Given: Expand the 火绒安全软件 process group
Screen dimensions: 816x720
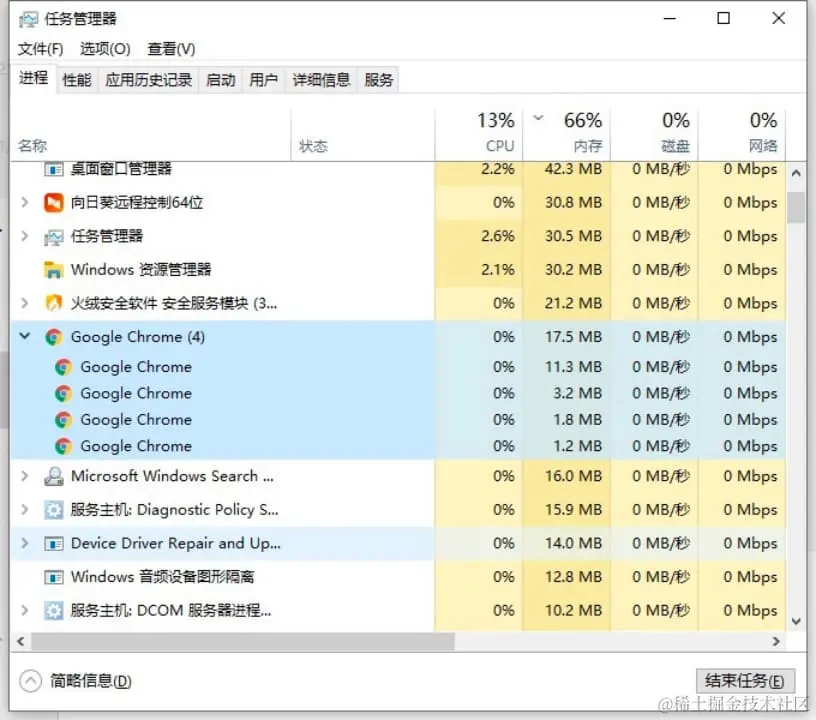Looking at the screenshot, I should (24, 303).
